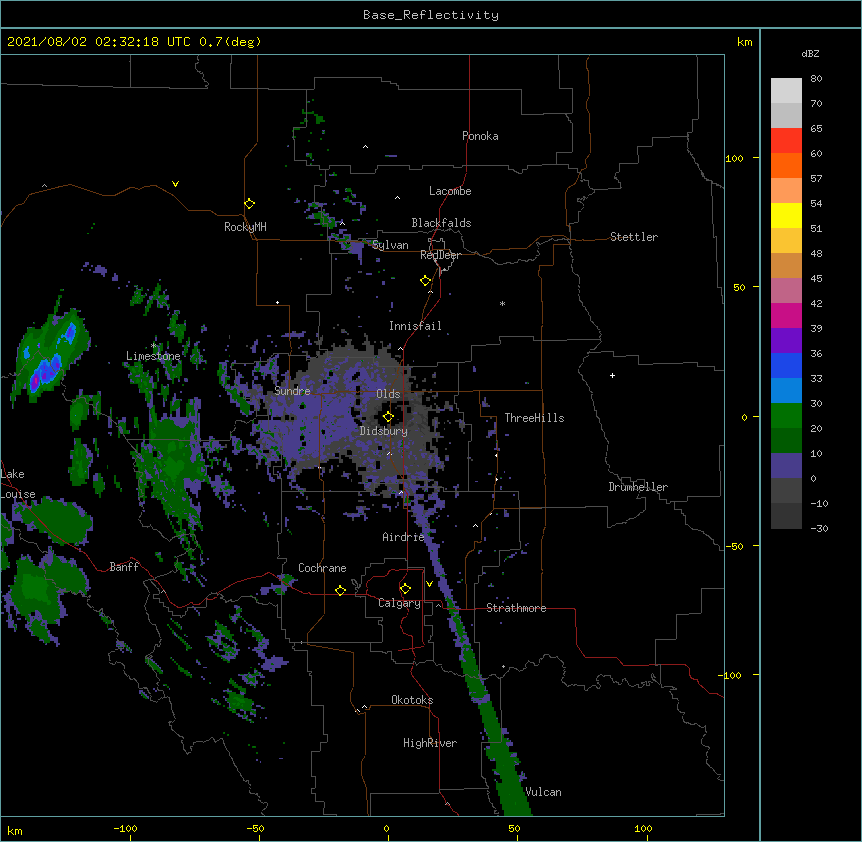This screenshot has width=862, height=842.
Task: Click the ThreeHills label
Action: point(534,418)
